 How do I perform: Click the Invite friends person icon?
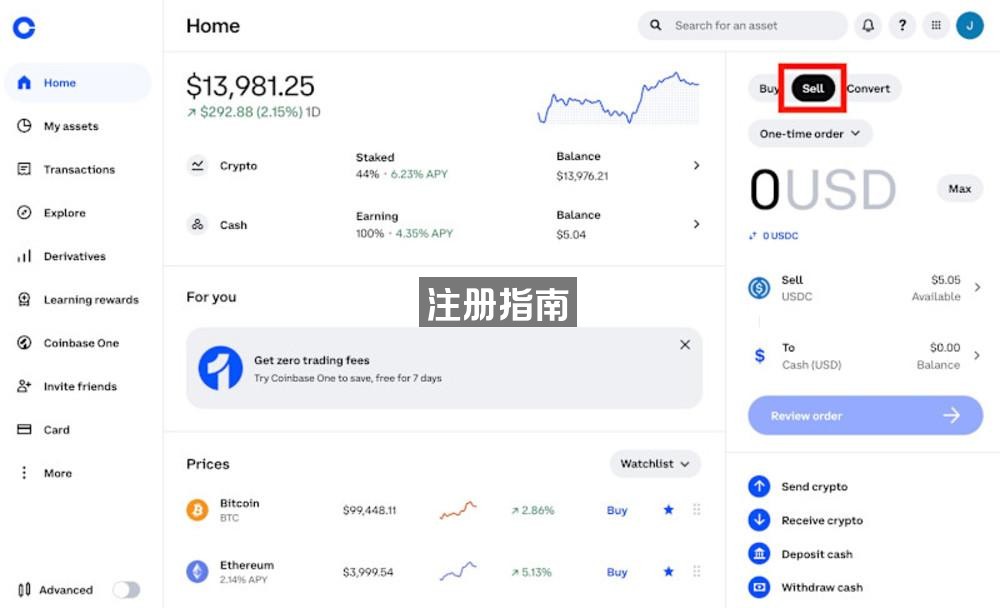24,387
